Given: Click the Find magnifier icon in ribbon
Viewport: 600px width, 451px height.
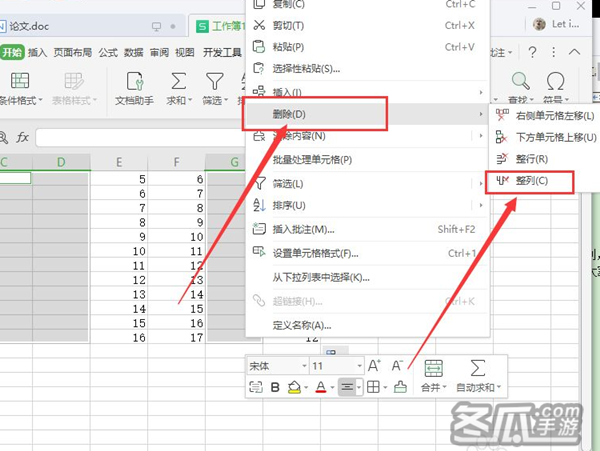Looking at the screenshot, I should (520, 81).
